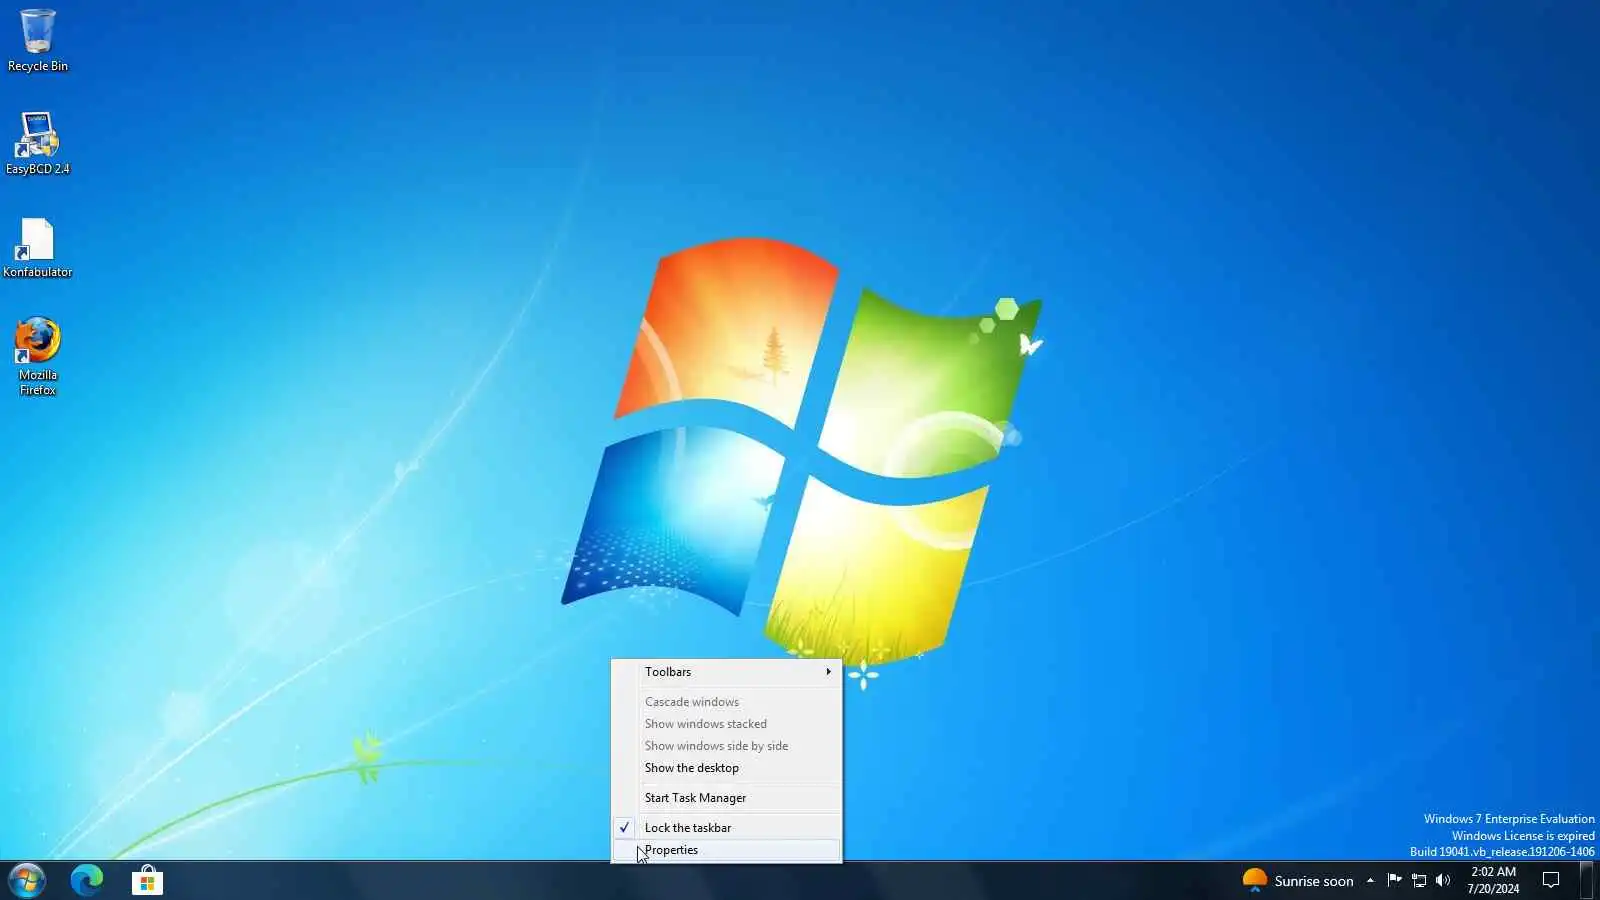Click the Action Center flag tray icon

[x=1394, y=880]
